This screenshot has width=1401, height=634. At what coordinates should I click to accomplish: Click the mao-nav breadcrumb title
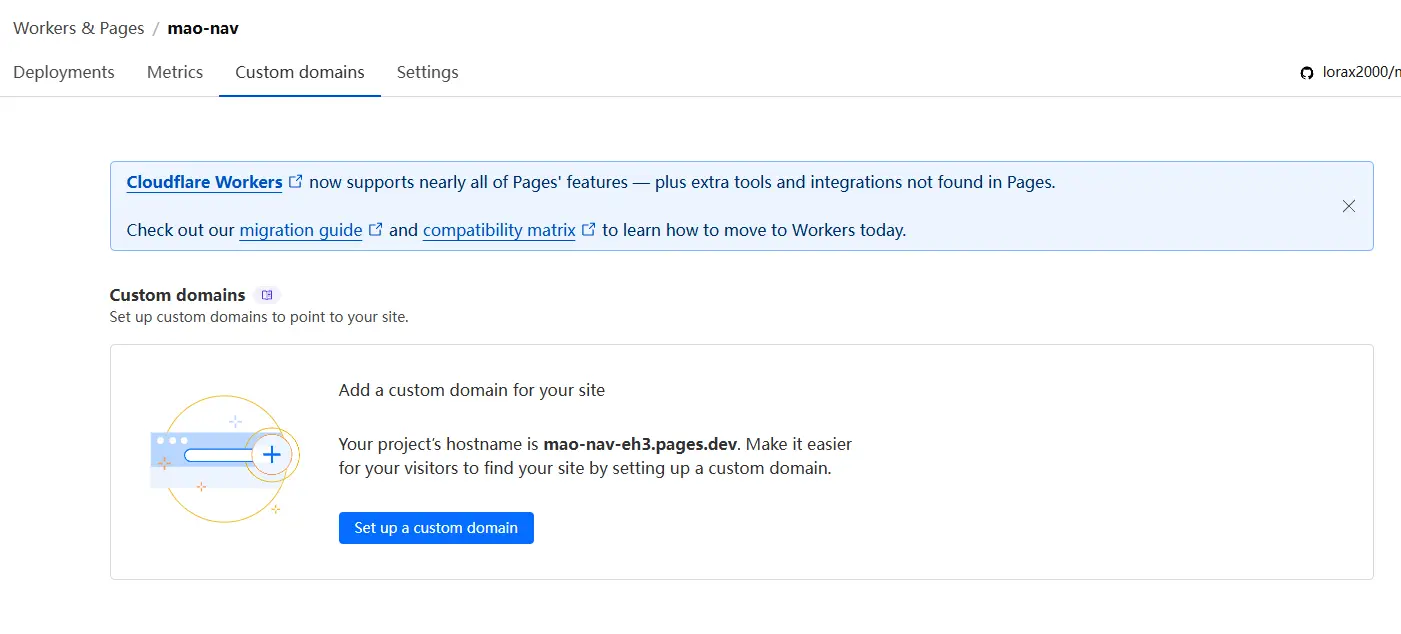(203, 28)
